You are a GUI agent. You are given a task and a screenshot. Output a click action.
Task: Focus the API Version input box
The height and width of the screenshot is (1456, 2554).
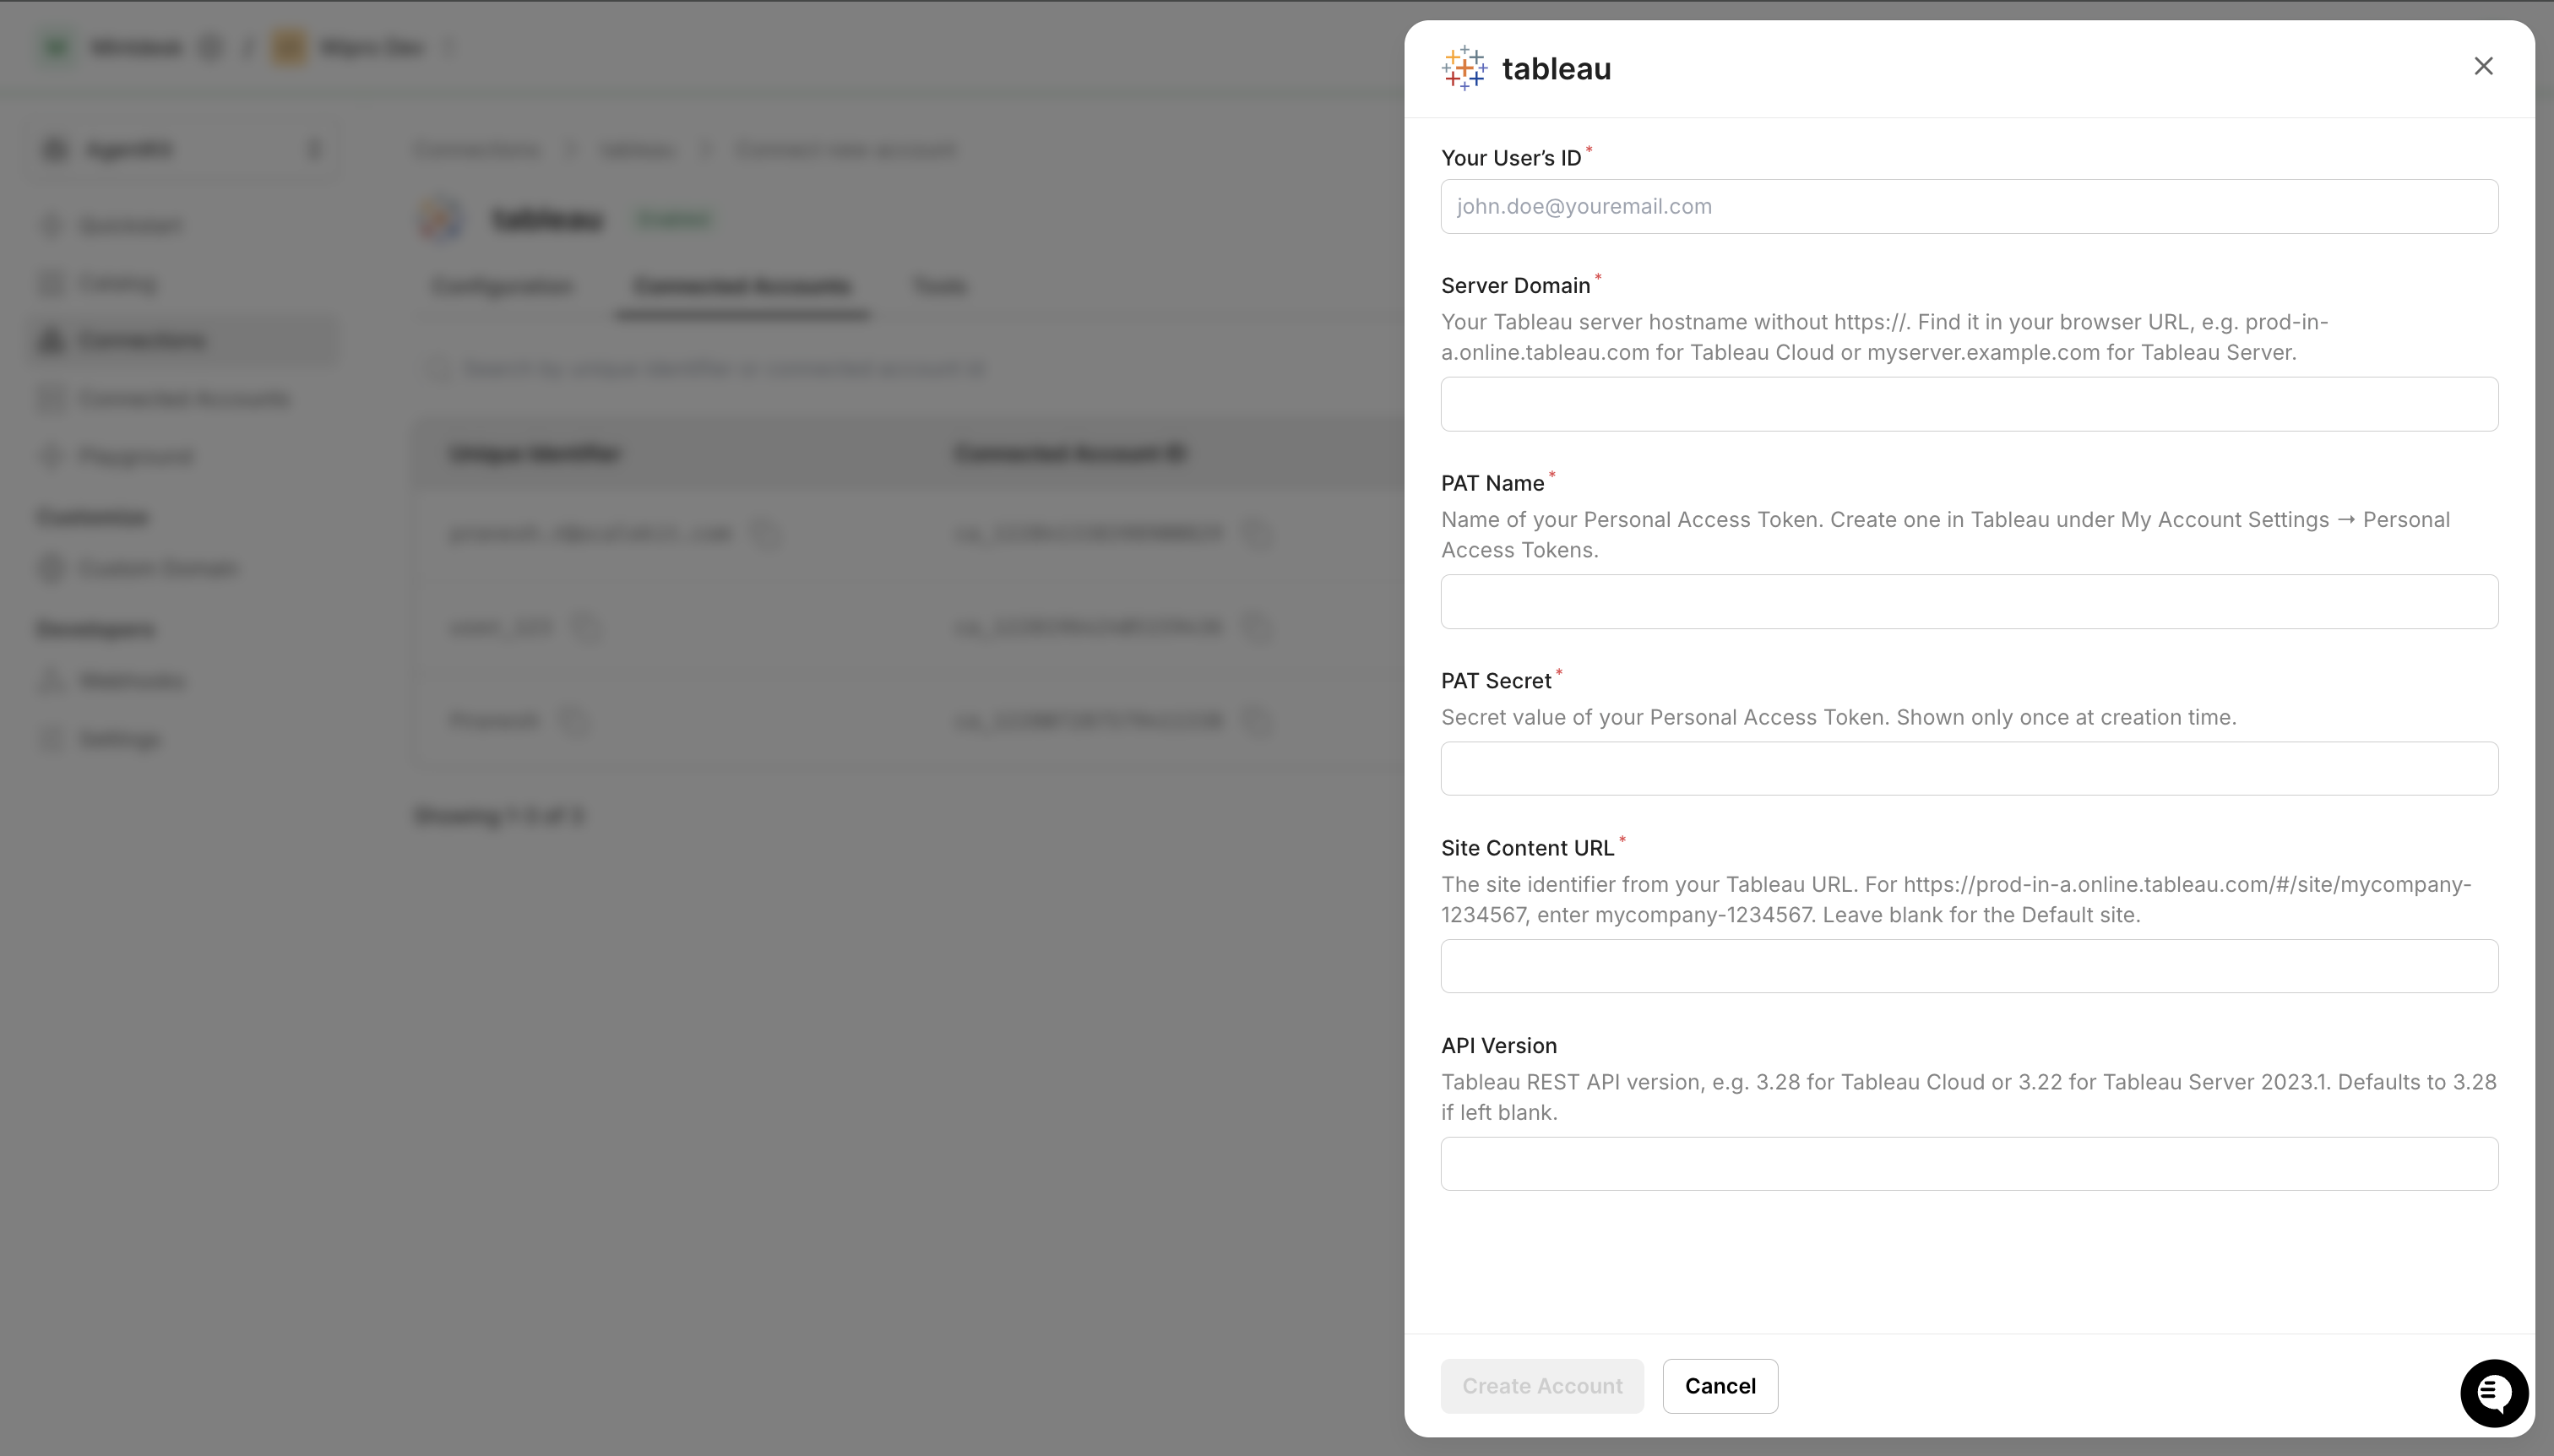pyautogui.click(x=1968, y=1164)
